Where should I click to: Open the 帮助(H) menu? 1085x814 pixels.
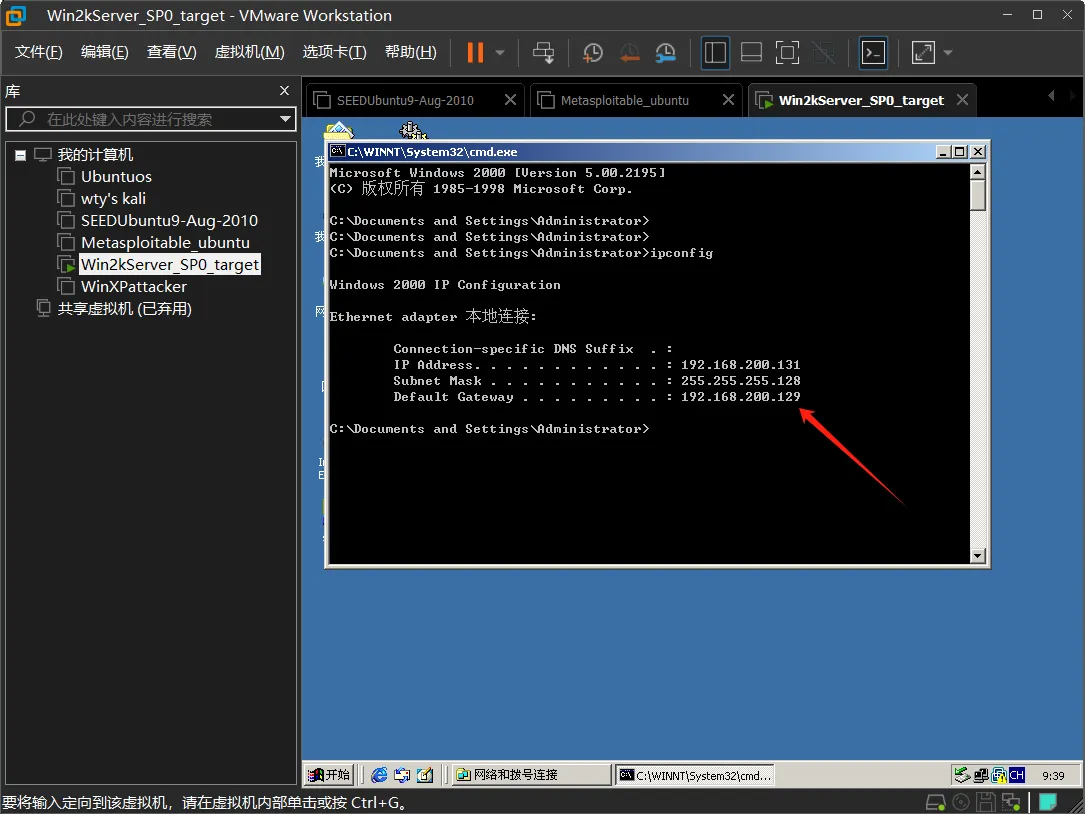coord(410,52)
